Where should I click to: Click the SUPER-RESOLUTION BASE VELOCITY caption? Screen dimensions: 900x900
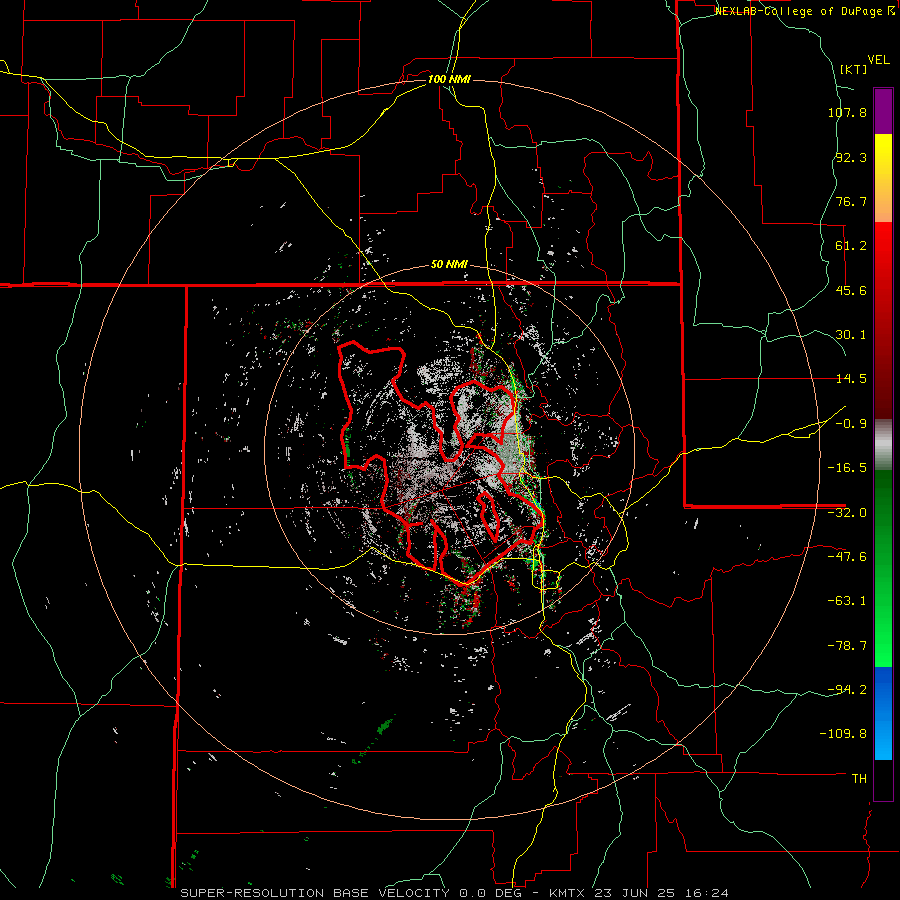pos(315,893)
